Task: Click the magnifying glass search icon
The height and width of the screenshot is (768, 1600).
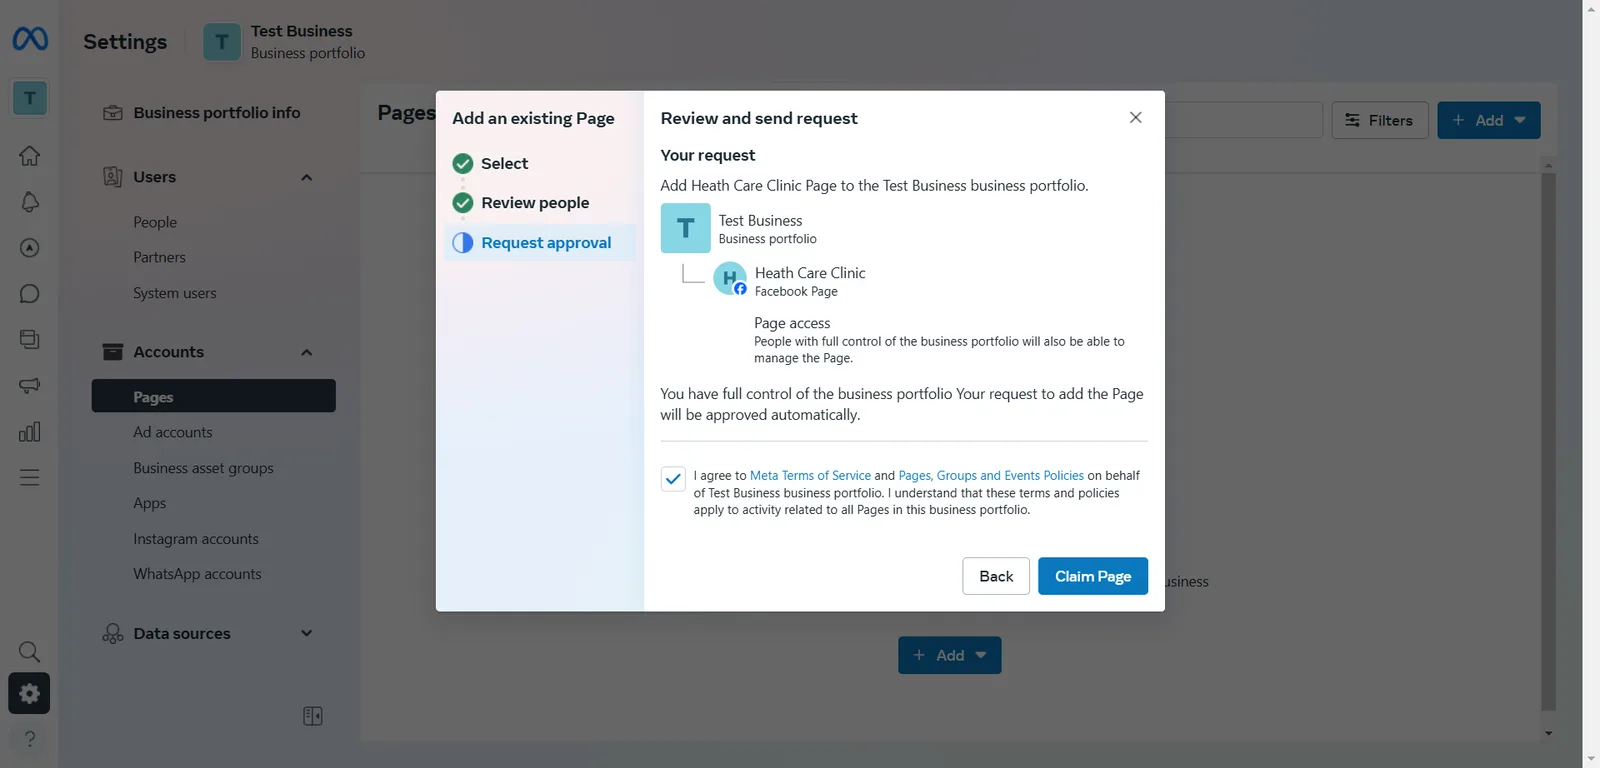Action: (x=30, y=653)
